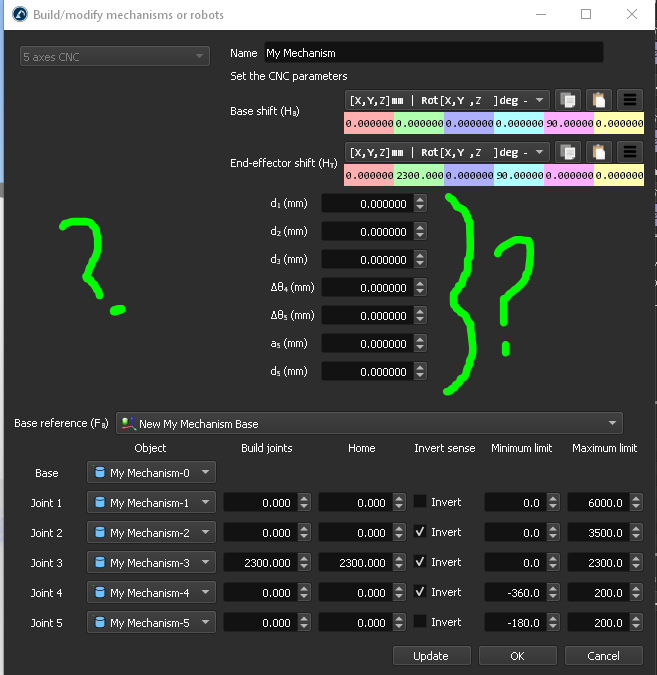This screenshot has height=675, width=657.
Task: Uncheck Invert for Joint 3
Action: click(x=420, y=562)
